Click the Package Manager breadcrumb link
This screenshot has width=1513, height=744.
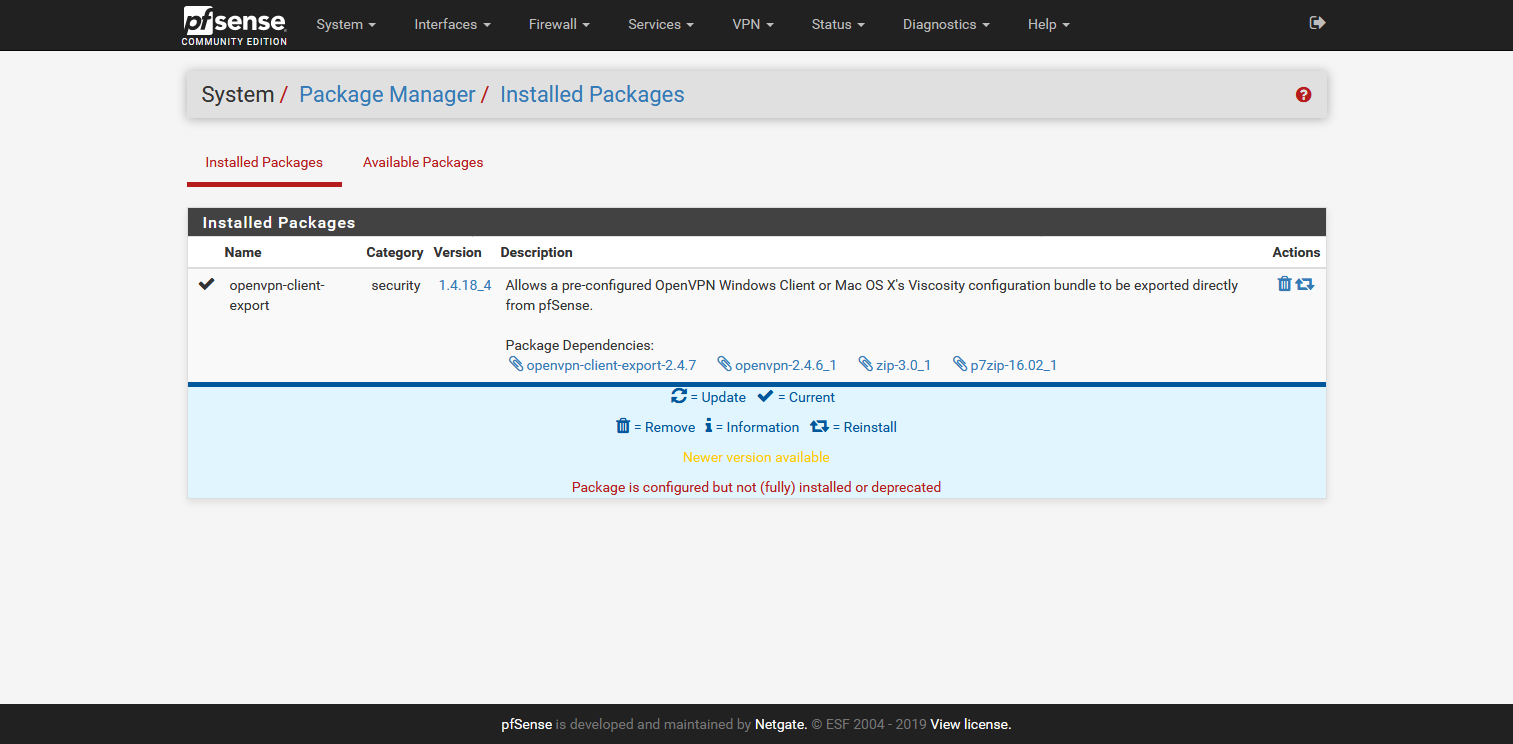tap(387, 95)
